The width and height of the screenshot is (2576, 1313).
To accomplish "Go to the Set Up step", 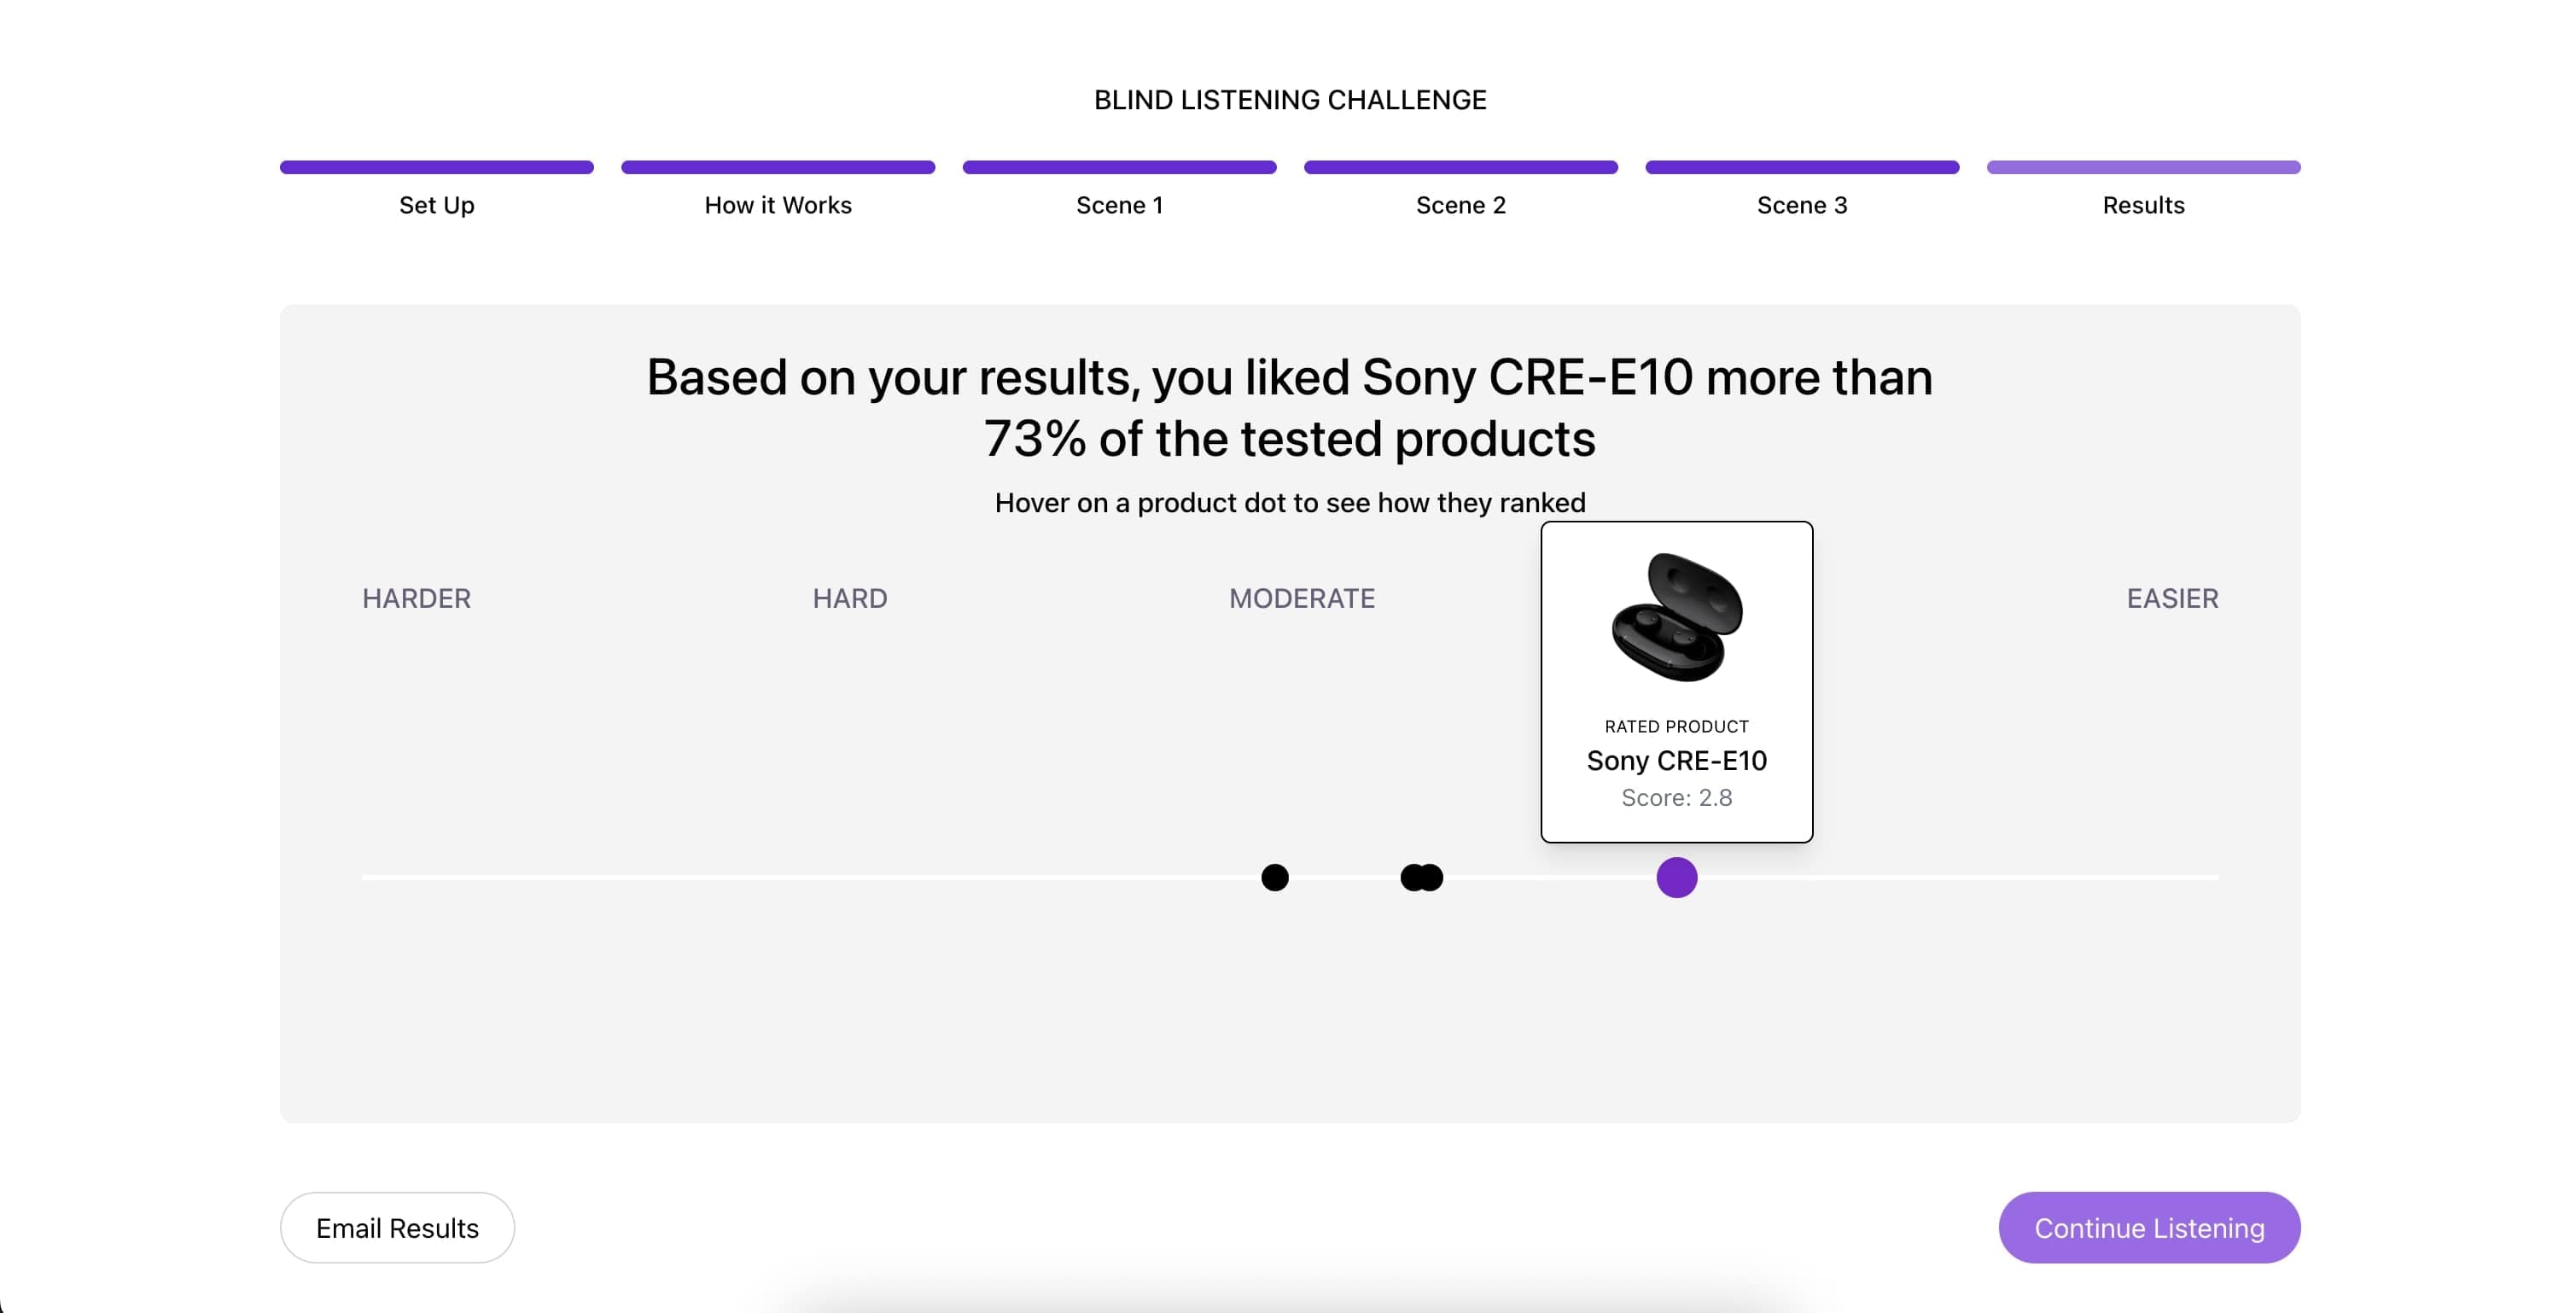I will (x=436, y=205).
